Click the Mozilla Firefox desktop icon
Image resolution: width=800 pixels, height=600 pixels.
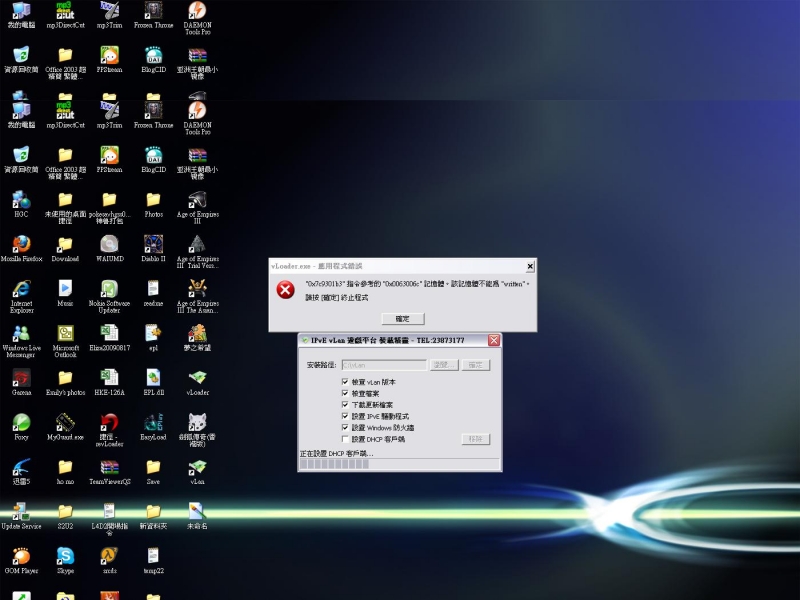point(21,245)
